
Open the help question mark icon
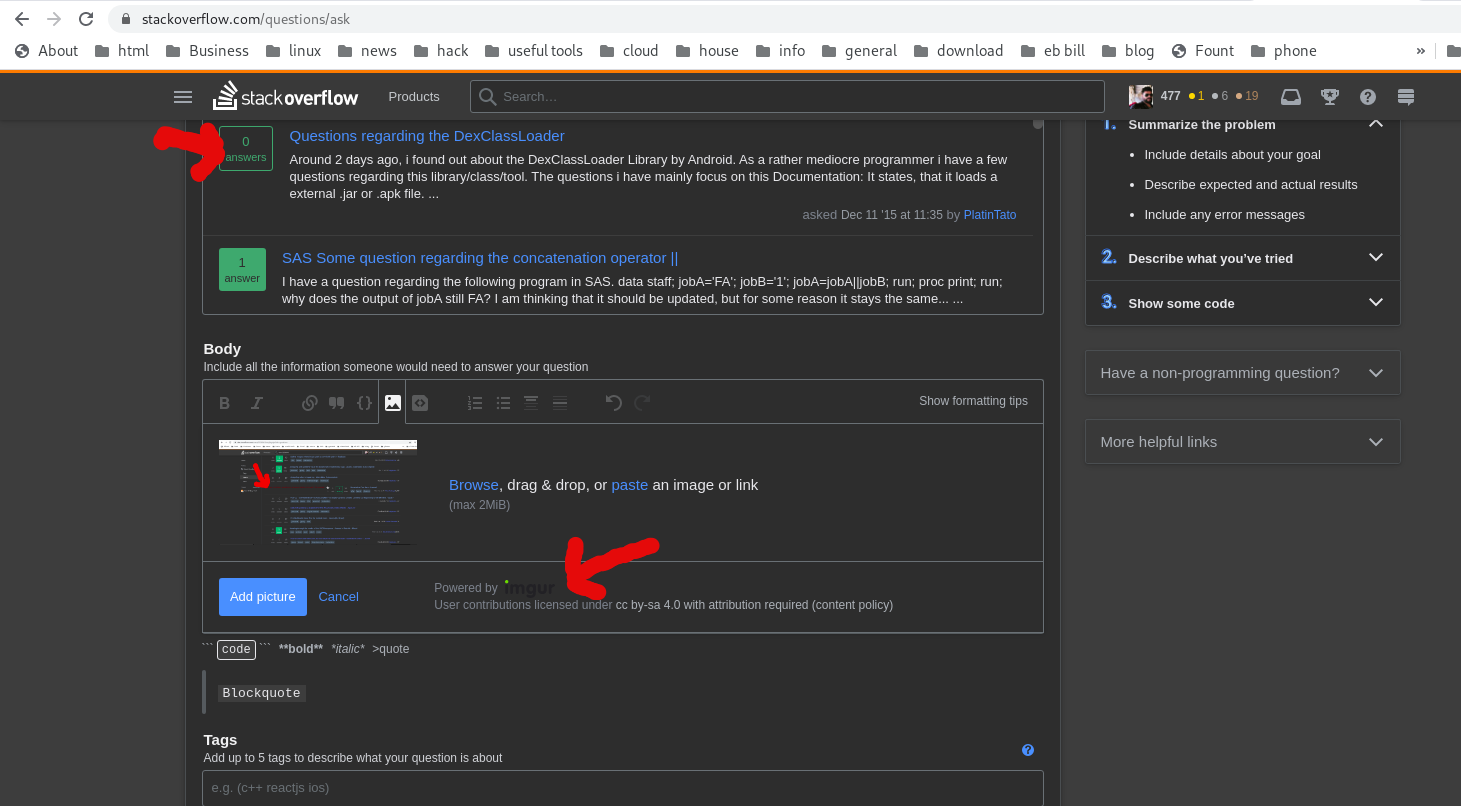pyautogui.click(x=1368, y=97)
